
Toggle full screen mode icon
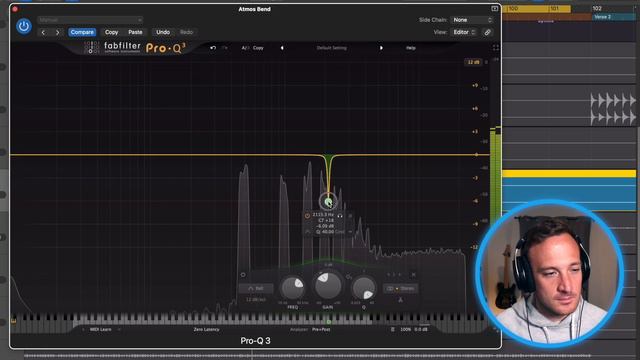(496, 48)
